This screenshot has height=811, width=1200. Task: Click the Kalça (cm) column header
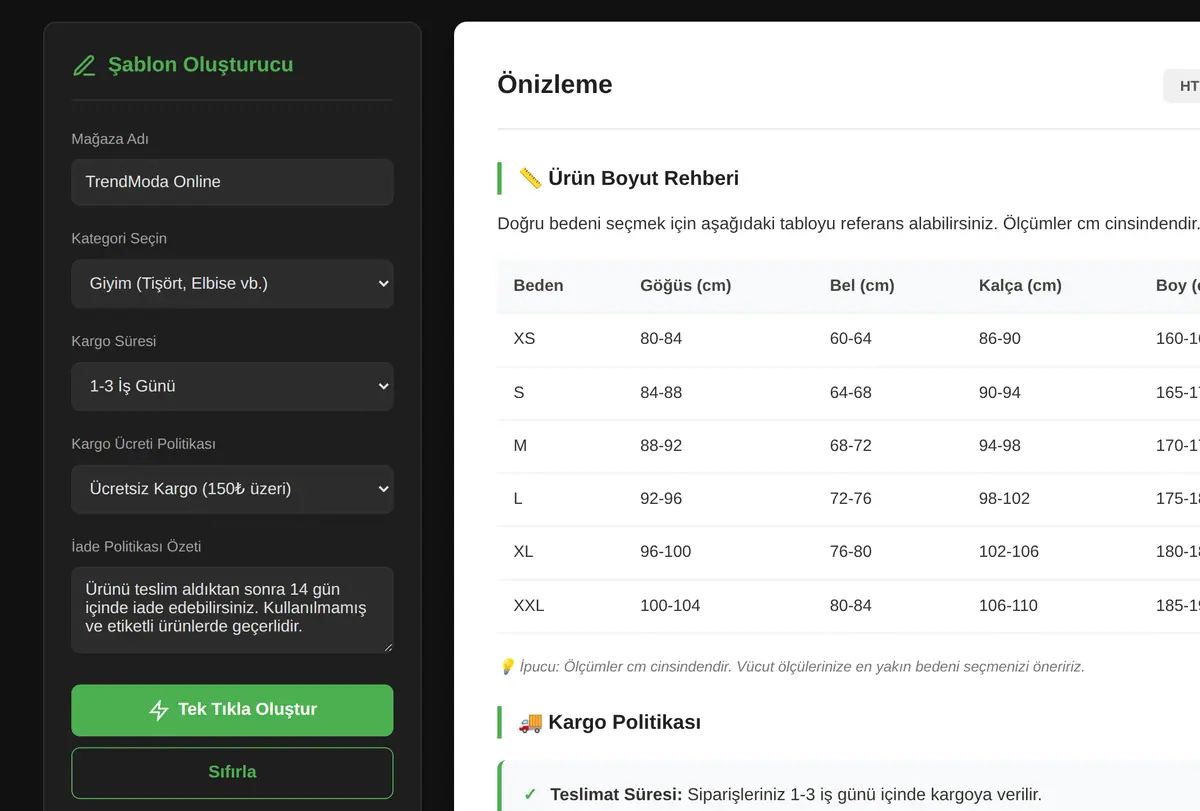tap(1020, 286)
